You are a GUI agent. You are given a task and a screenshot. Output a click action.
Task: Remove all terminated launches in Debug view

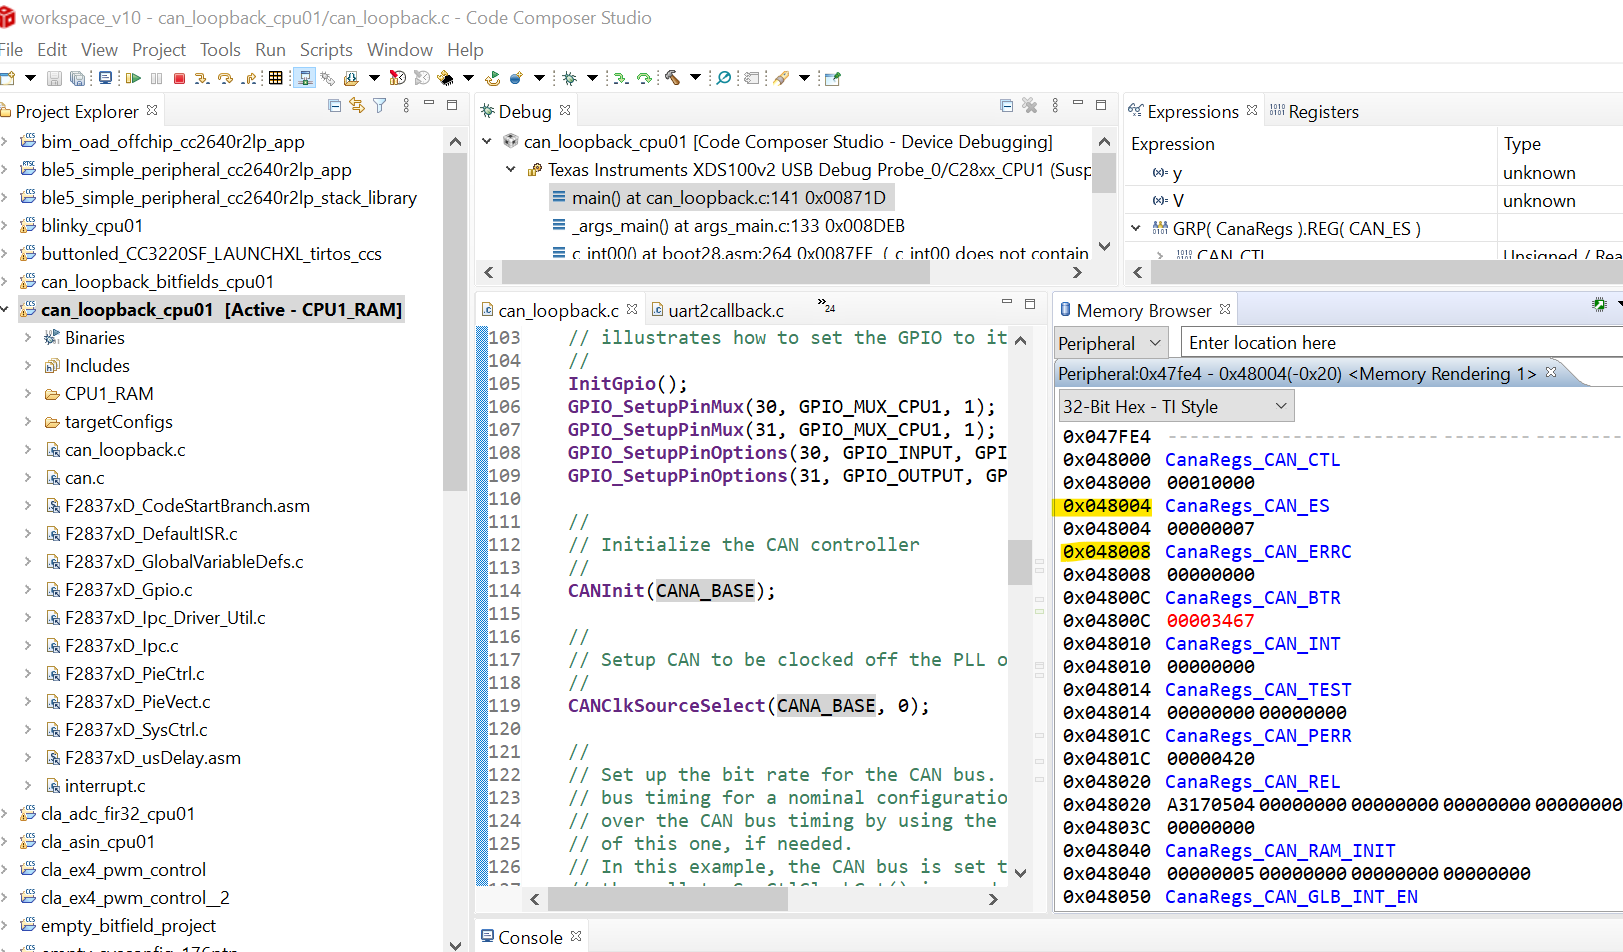[x=1029, y=106]
